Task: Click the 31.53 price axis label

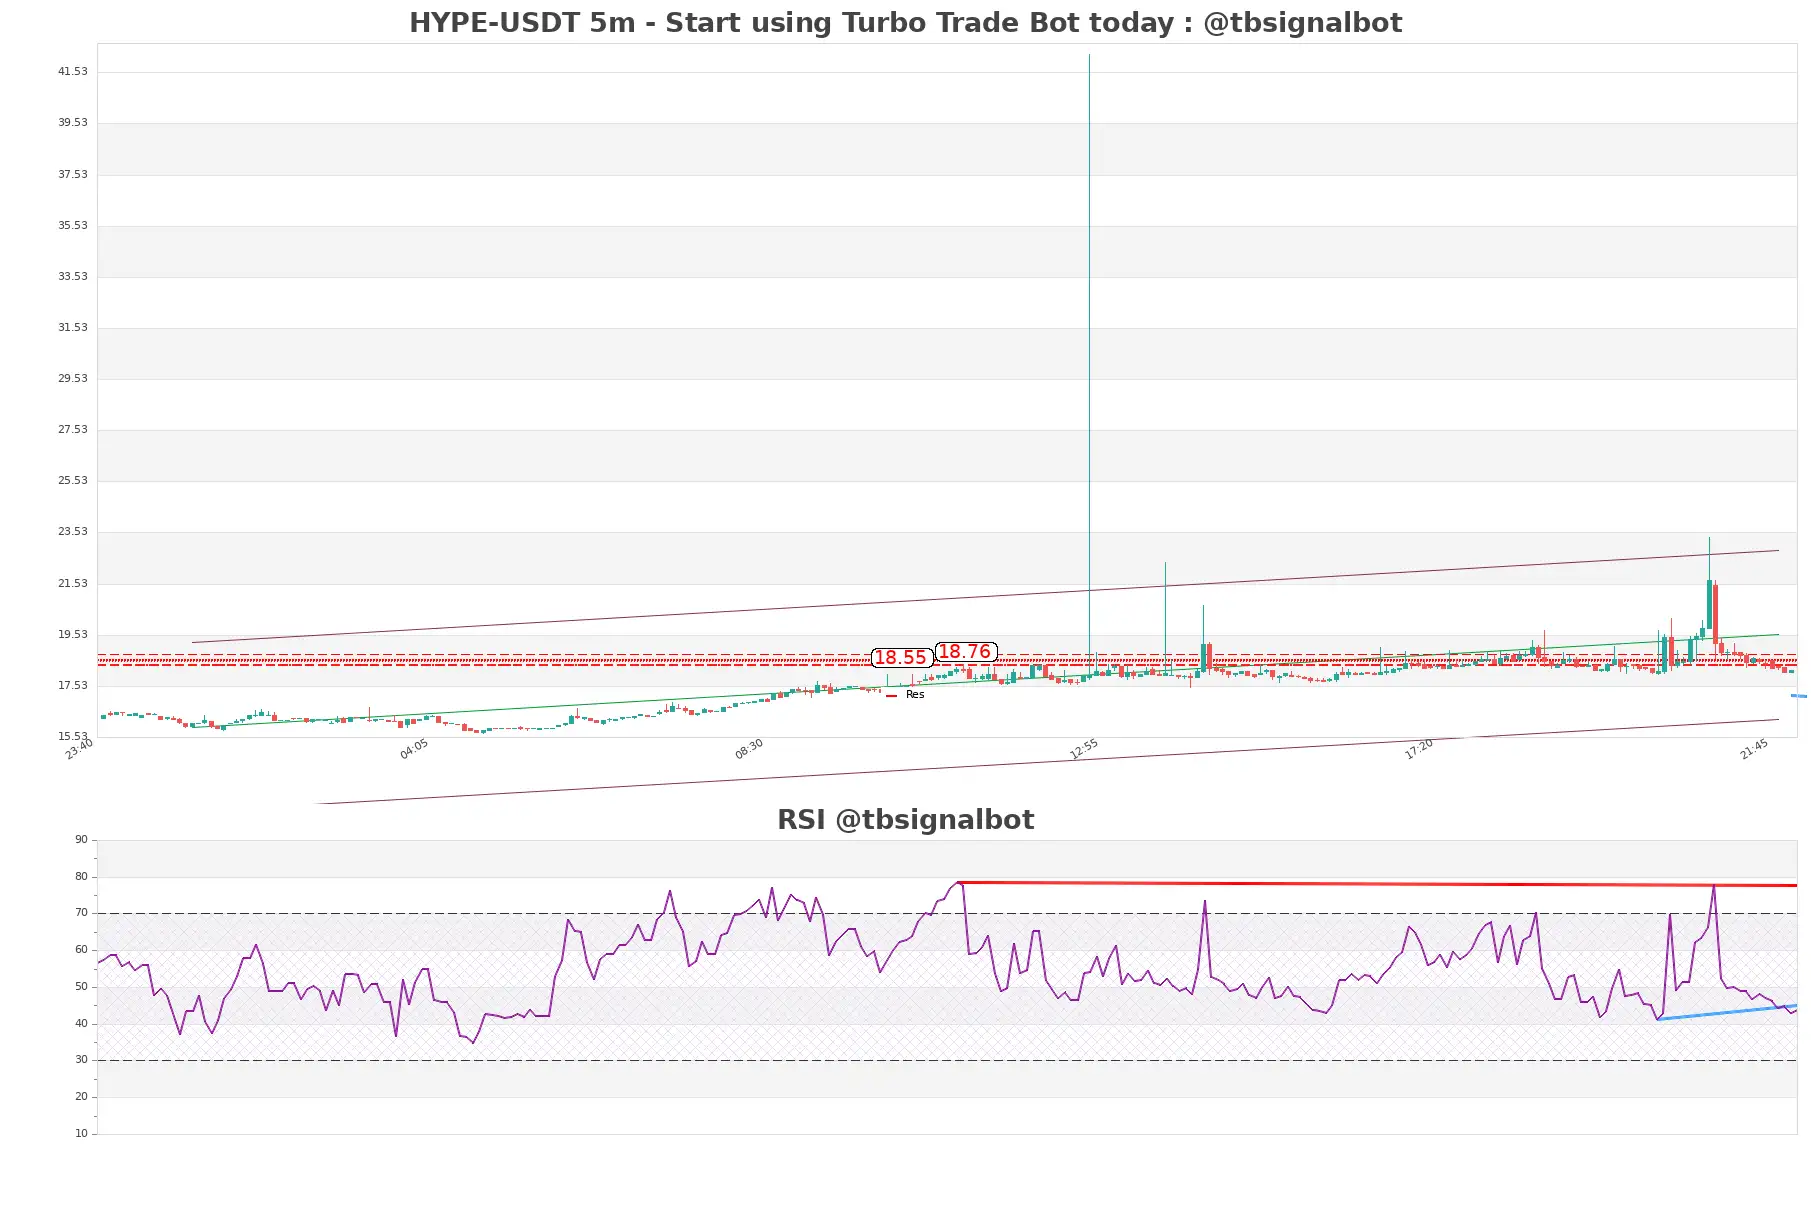Action: (x=72, y=328)
